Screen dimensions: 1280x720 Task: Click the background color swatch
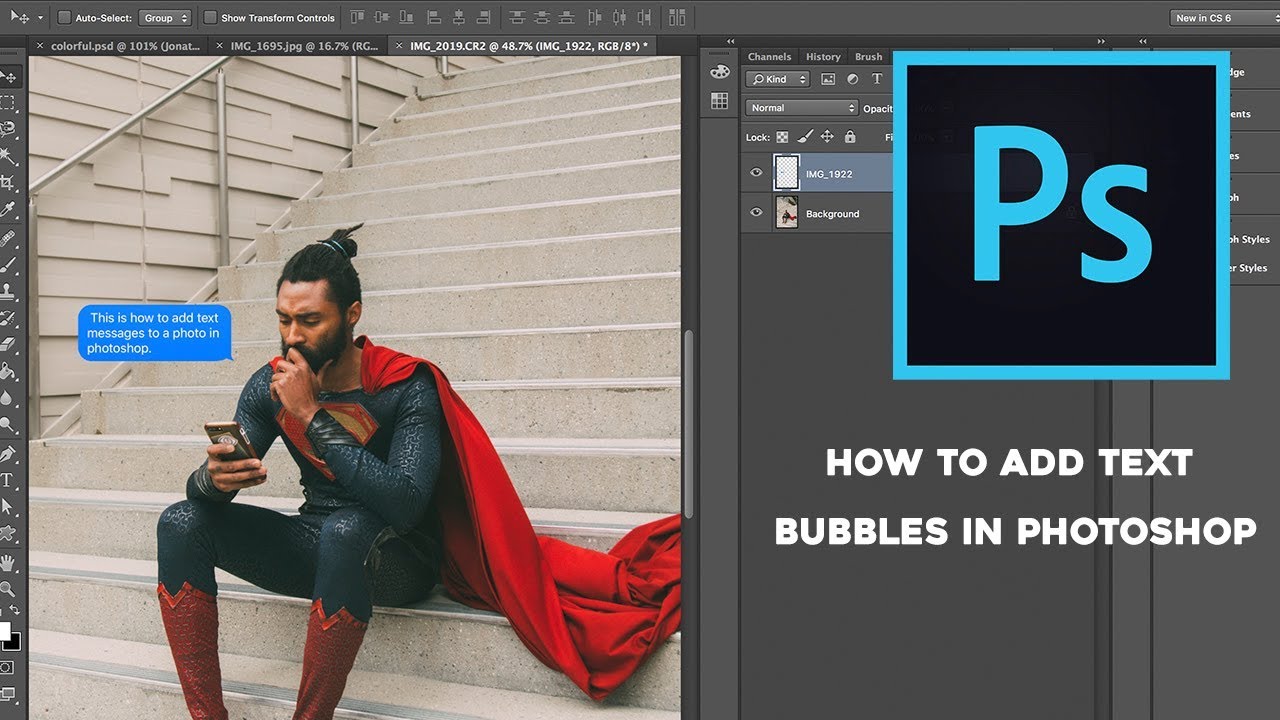click(13, 641)
